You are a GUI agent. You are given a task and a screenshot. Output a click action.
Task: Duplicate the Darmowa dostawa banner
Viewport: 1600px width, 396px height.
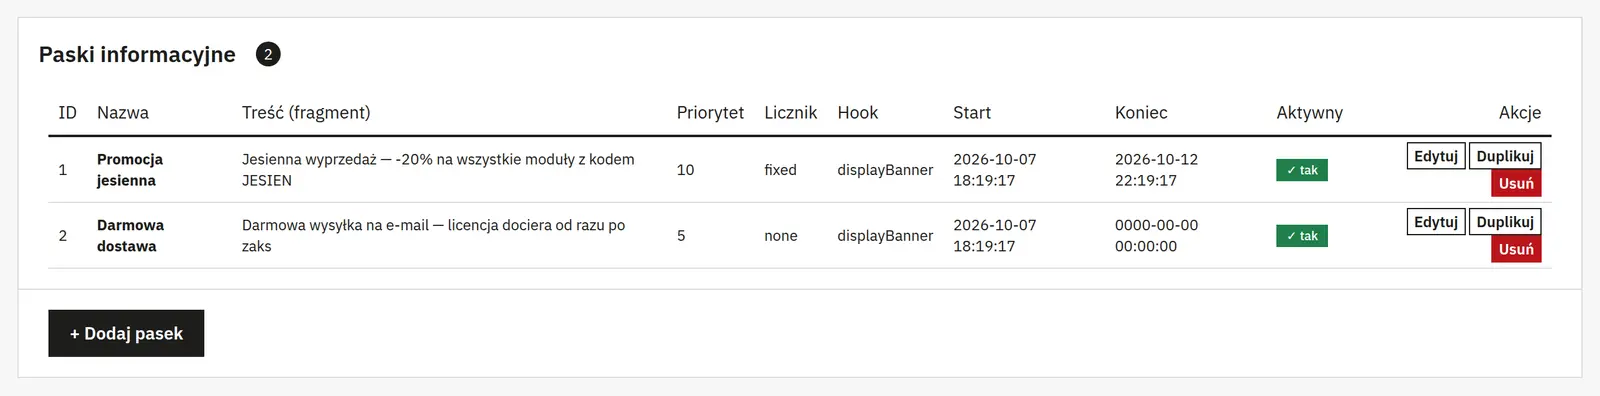[1505, 222]
